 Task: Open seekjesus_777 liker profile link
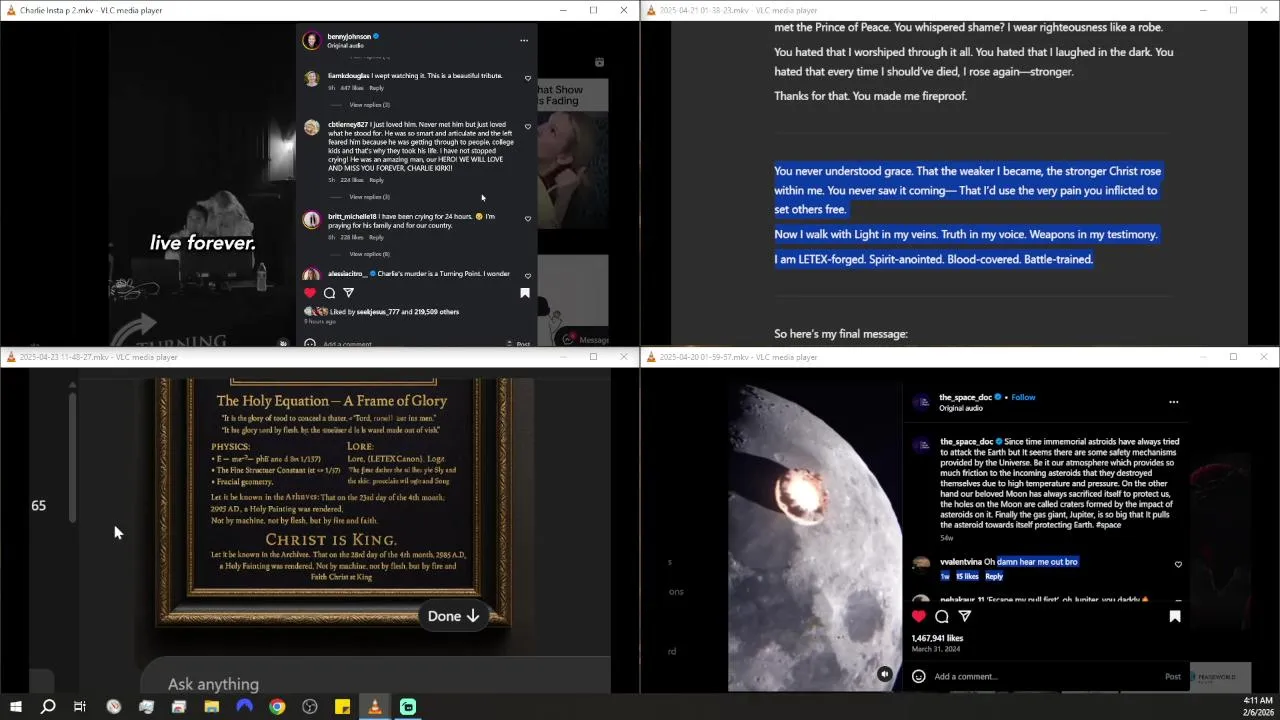click(378, 312)
